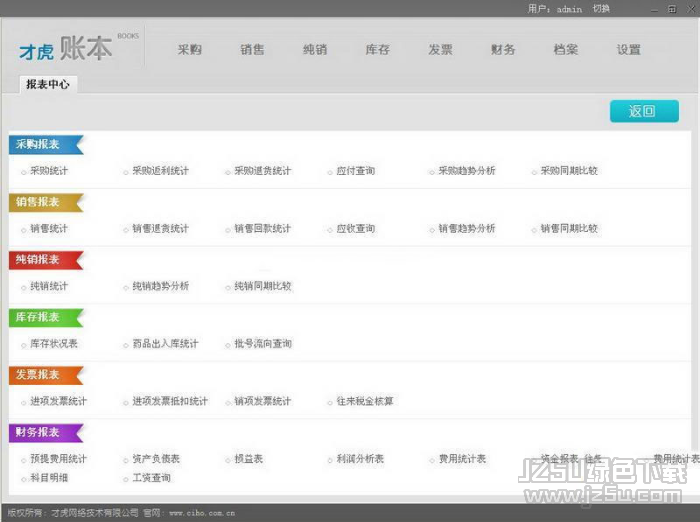Visit the www.ciho.com.cn website link
700x522 pixels.
(202, 513)
